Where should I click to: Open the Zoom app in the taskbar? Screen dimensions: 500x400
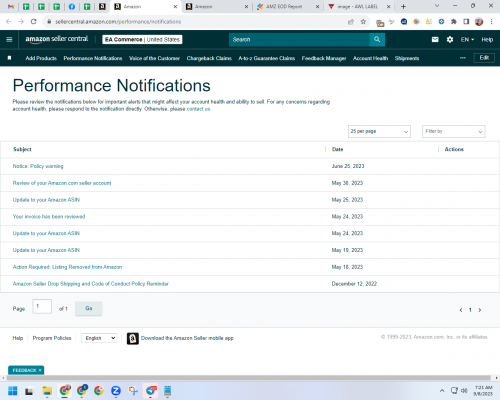coord(116,390)
